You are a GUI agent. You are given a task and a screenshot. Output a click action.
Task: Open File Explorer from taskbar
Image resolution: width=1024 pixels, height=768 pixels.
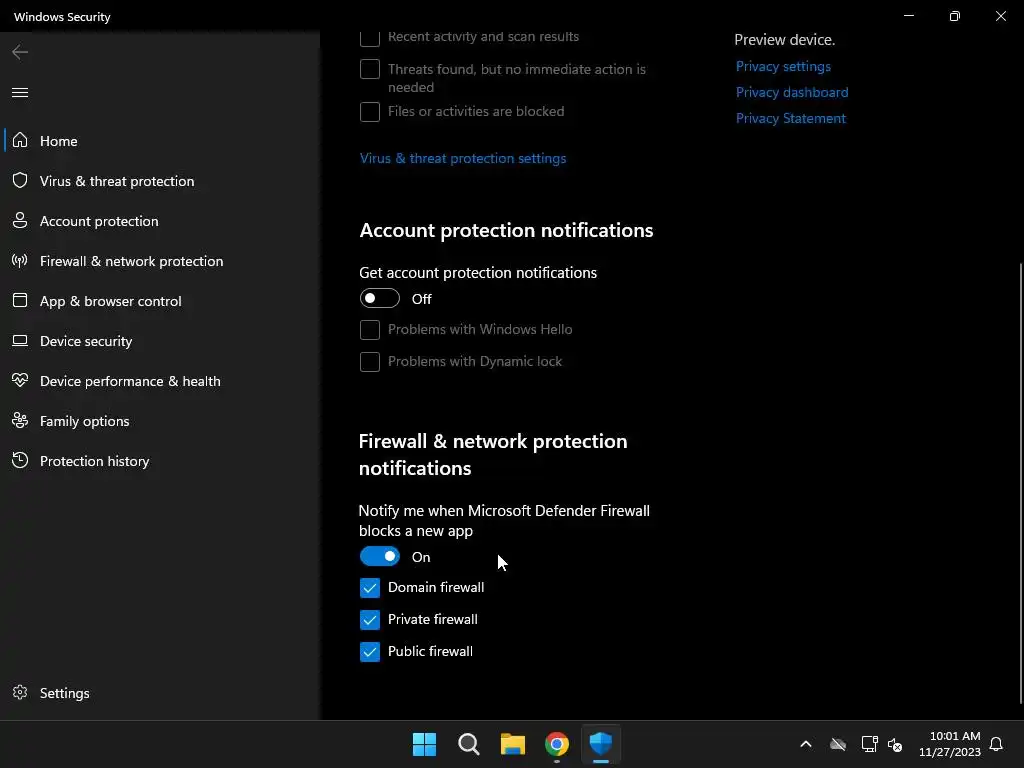tap(513, 744)
